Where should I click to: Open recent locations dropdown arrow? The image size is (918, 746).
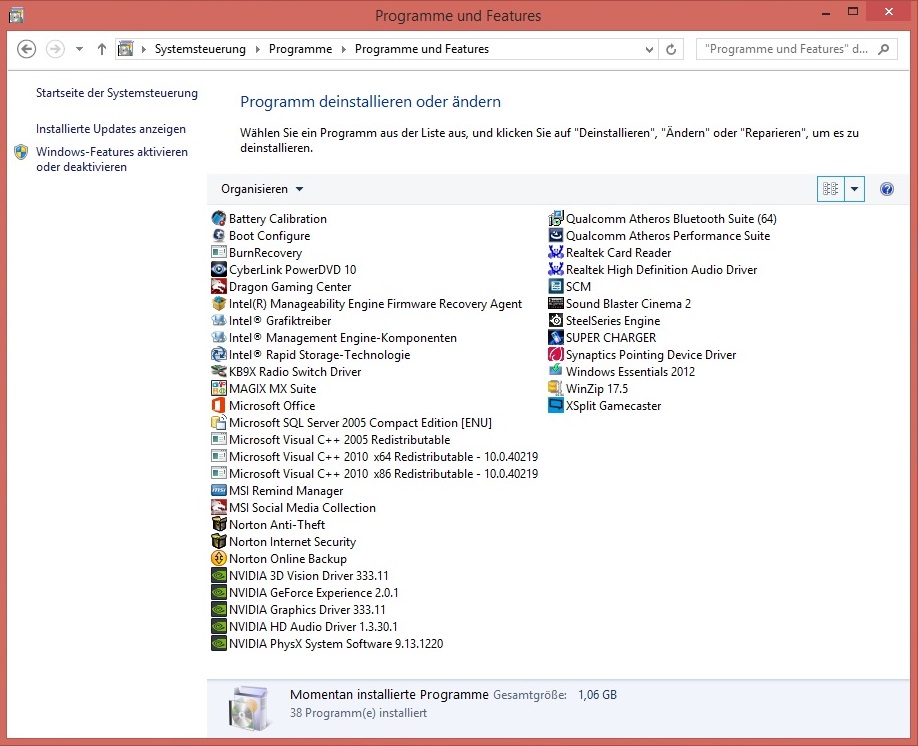[79, 49]
